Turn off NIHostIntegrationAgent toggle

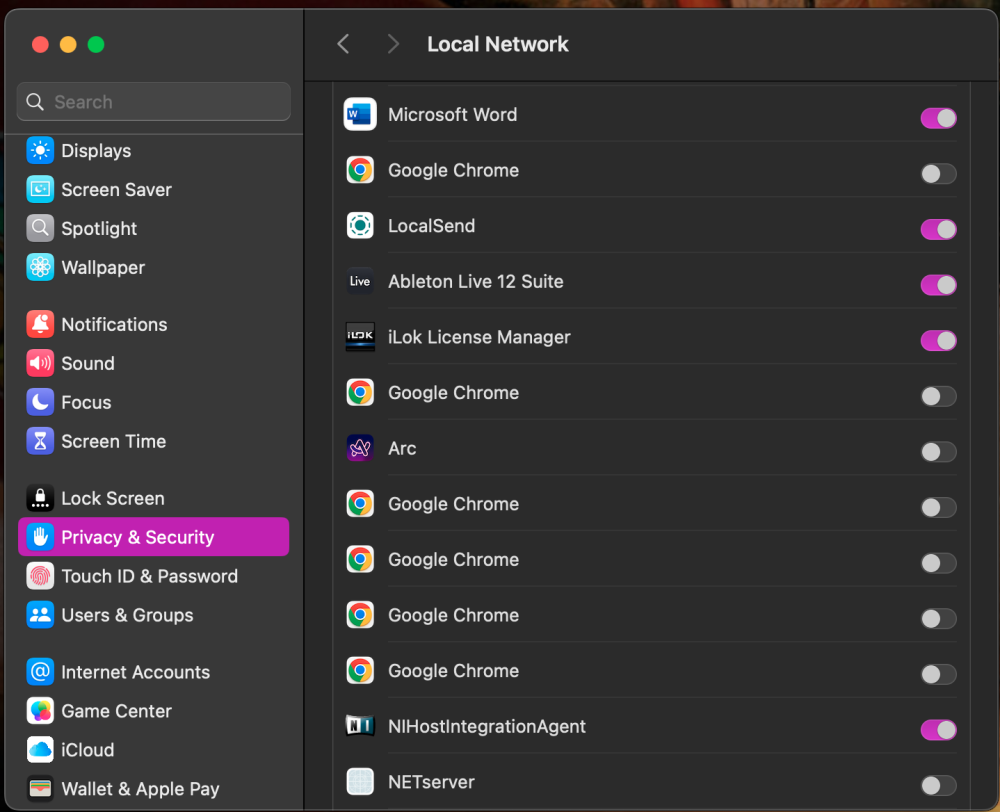point(938,729)
